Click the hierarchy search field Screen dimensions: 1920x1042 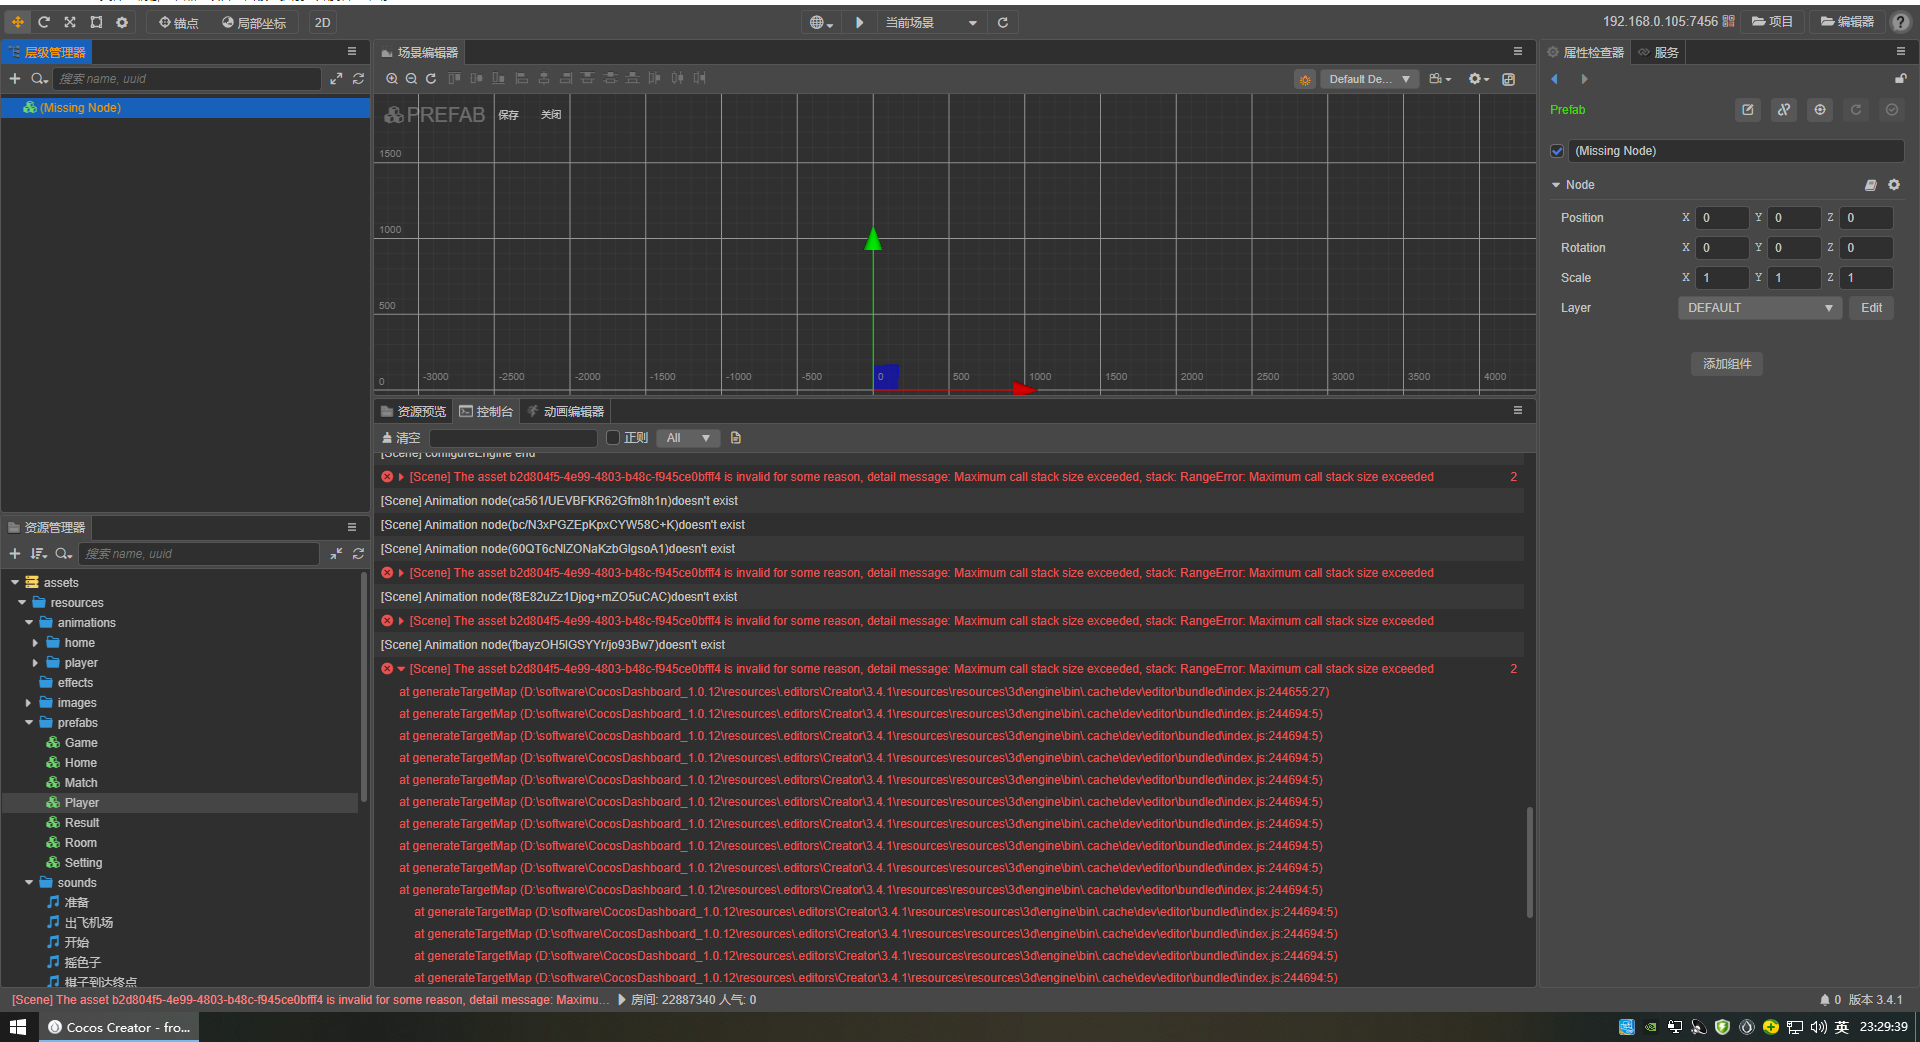coord(188,78)
